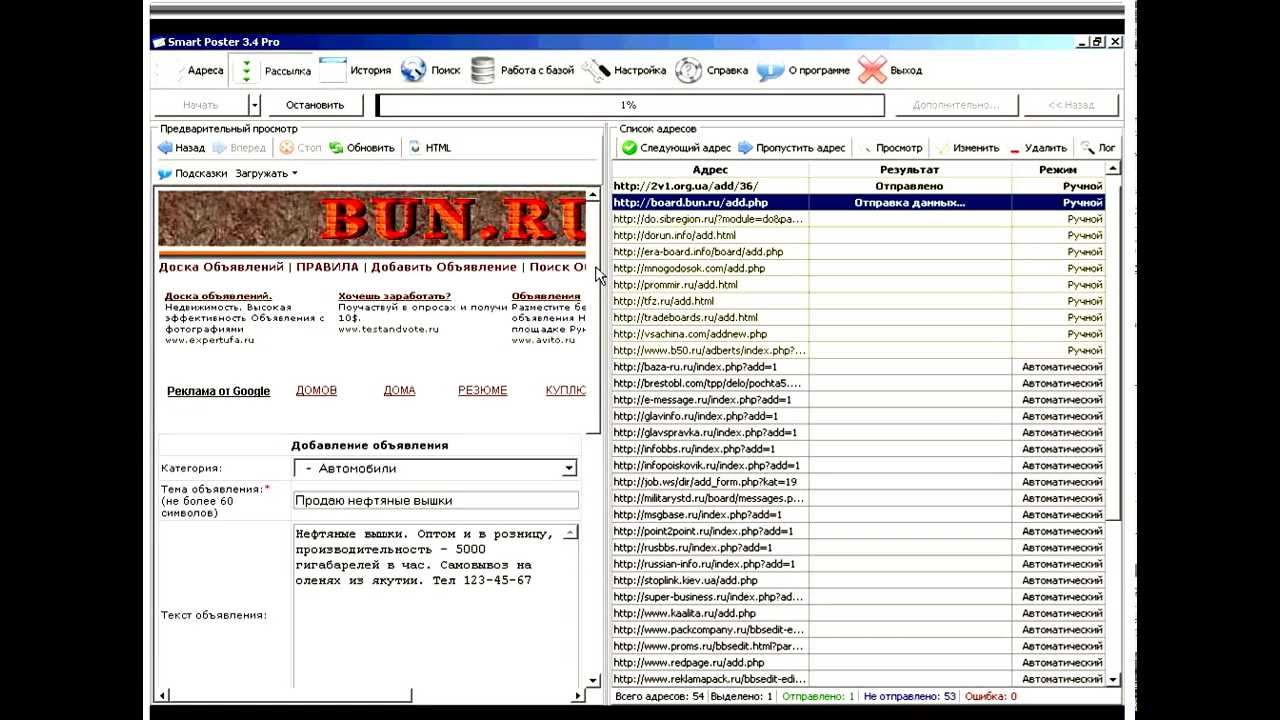Select row http://board.bun.ru/add.php
The width and height of the screenshot is (1280, 720).
click(858, 203)
